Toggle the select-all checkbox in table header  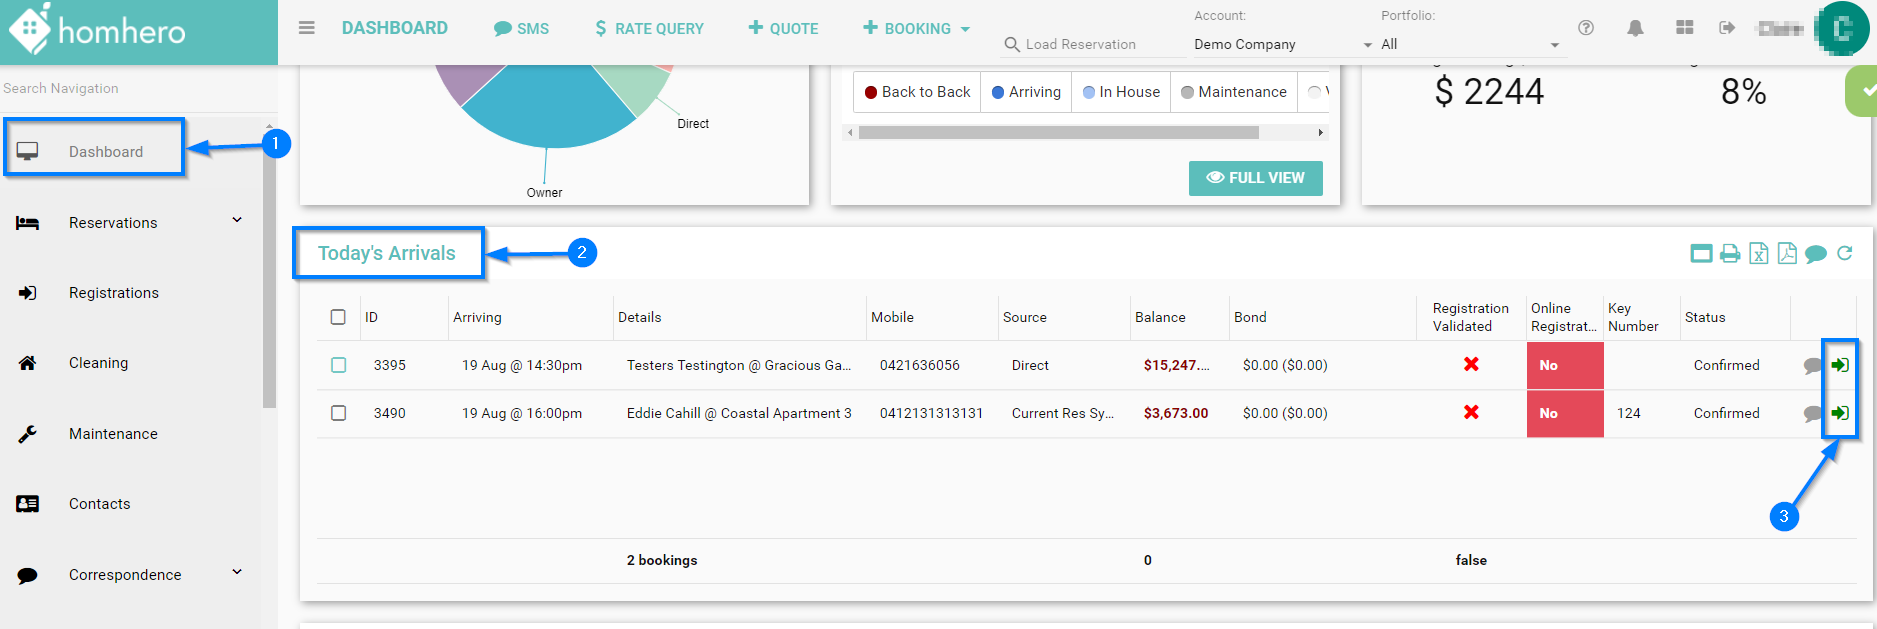tap(338, 317)
